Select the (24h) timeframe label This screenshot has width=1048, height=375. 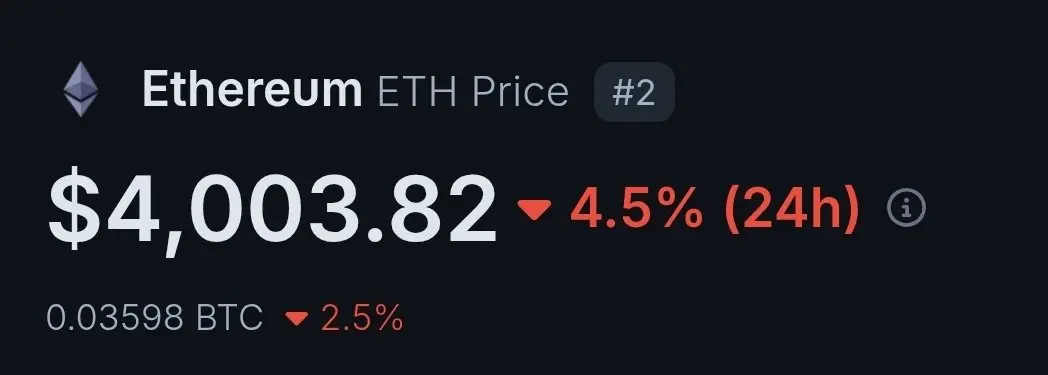tap(791, 209)
